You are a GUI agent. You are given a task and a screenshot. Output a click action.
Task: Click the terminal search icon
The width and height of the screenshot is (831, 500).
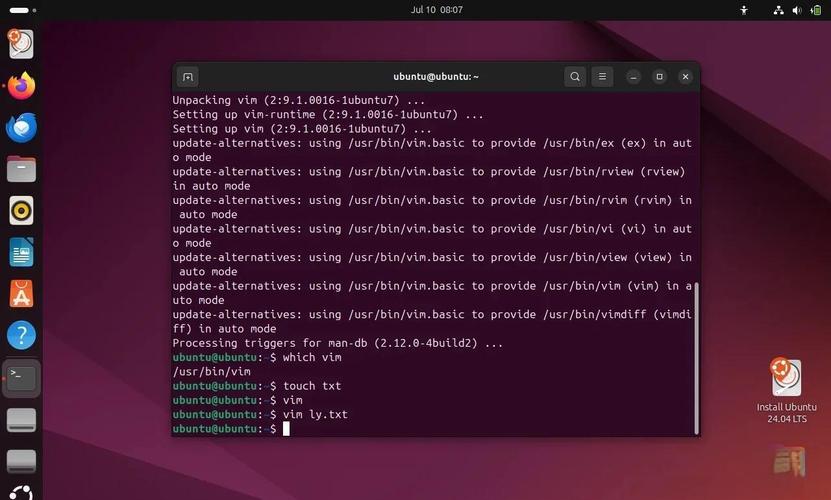[574, 77]
